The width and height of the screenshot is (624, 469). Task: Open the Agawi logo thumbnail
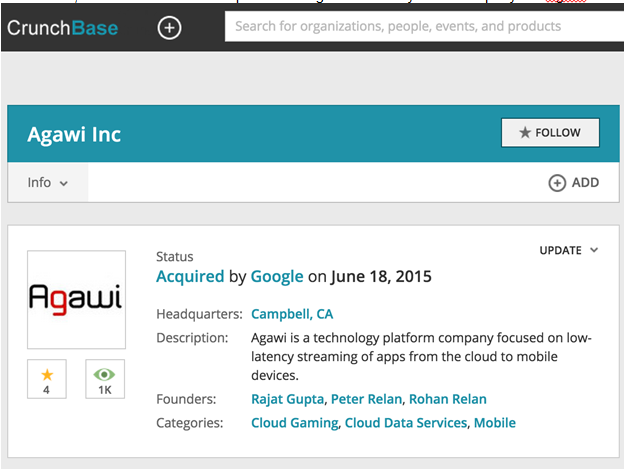tap(76, 300)
